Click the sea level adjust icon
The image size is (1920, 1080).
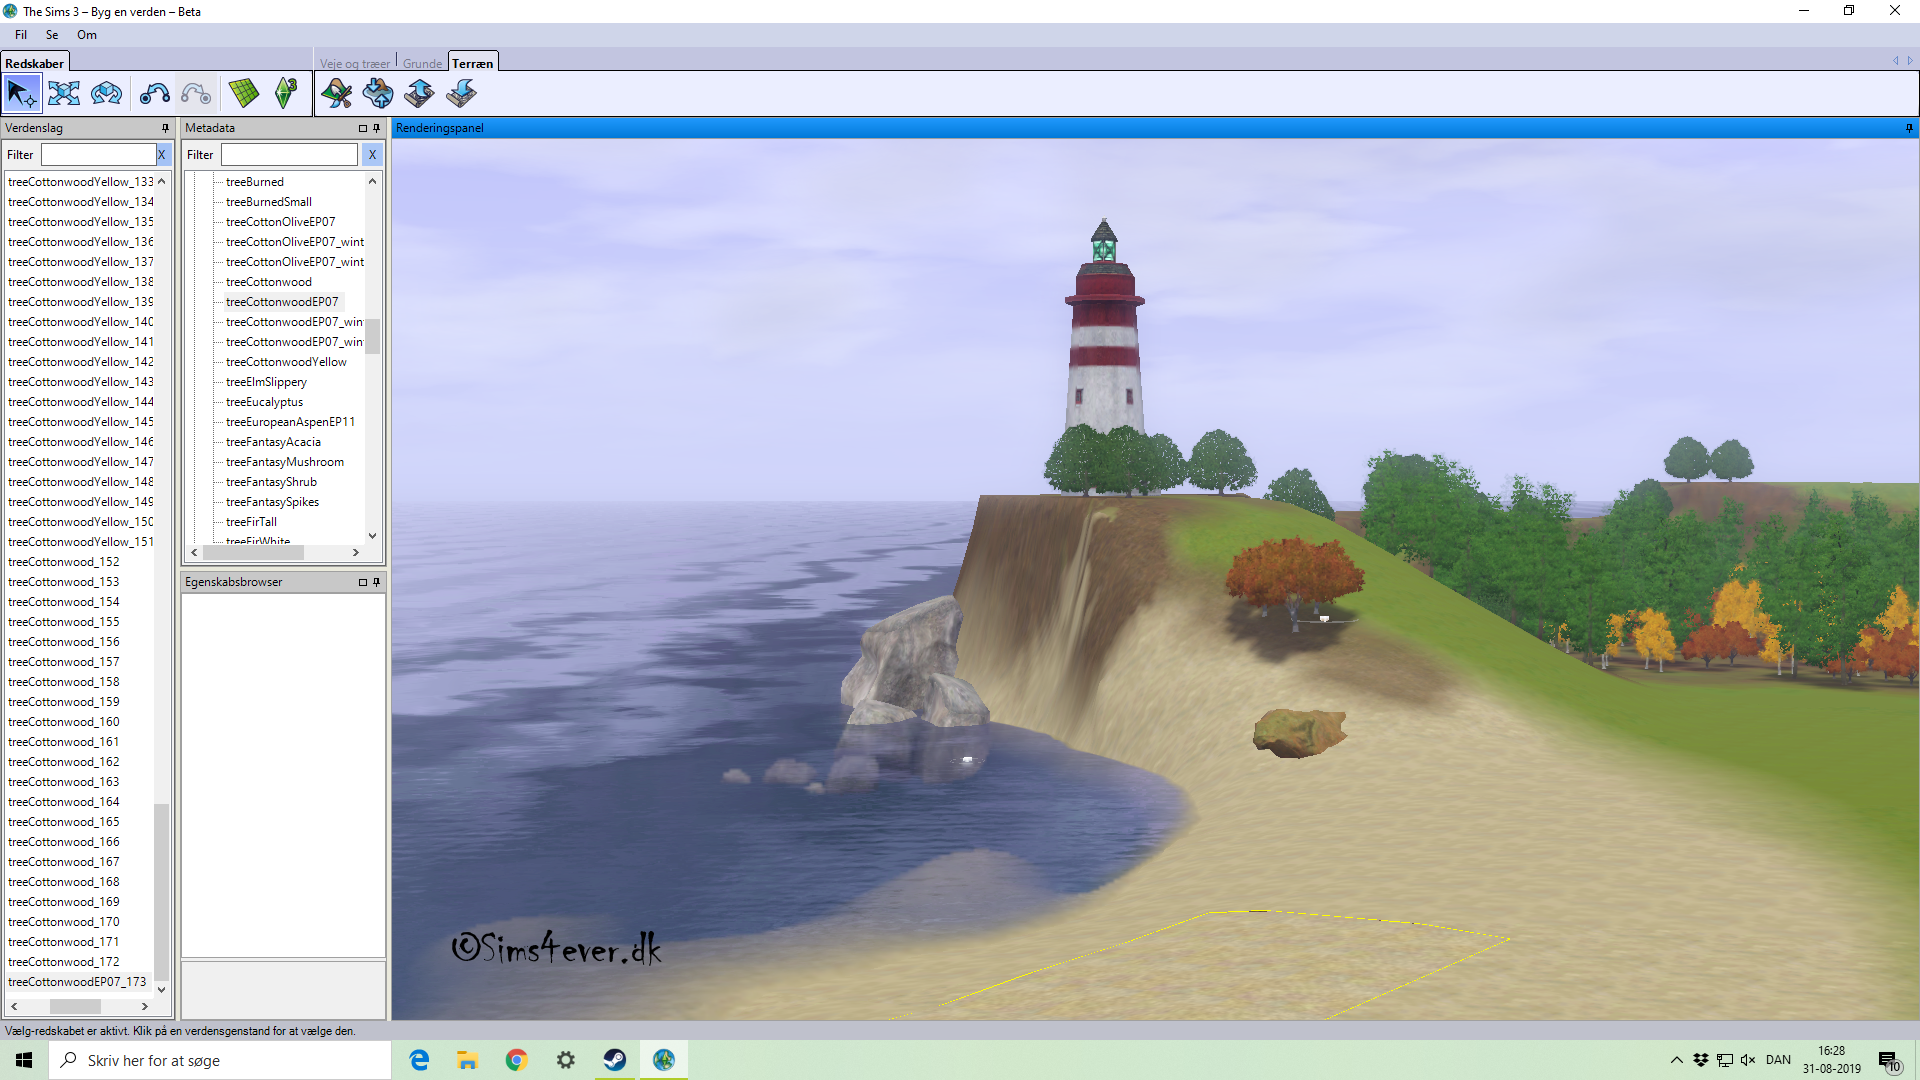(x=378, y=94)
